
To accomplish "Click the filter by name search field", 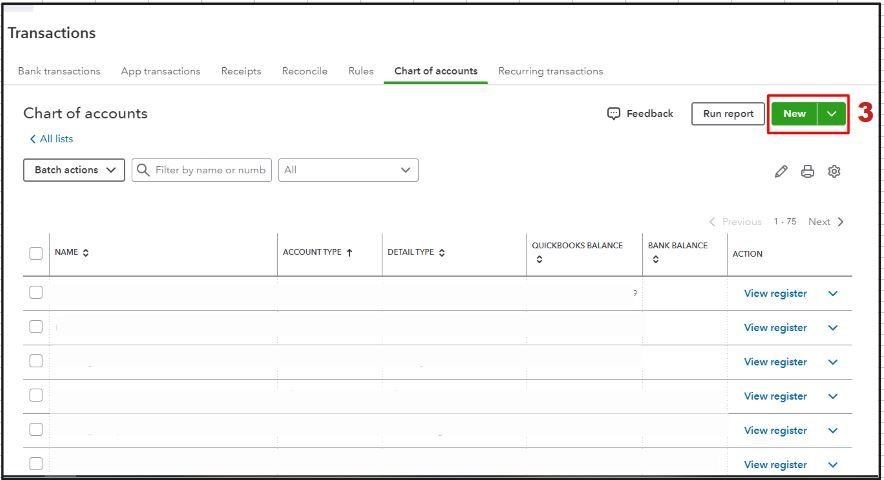I will coord(210,170).
